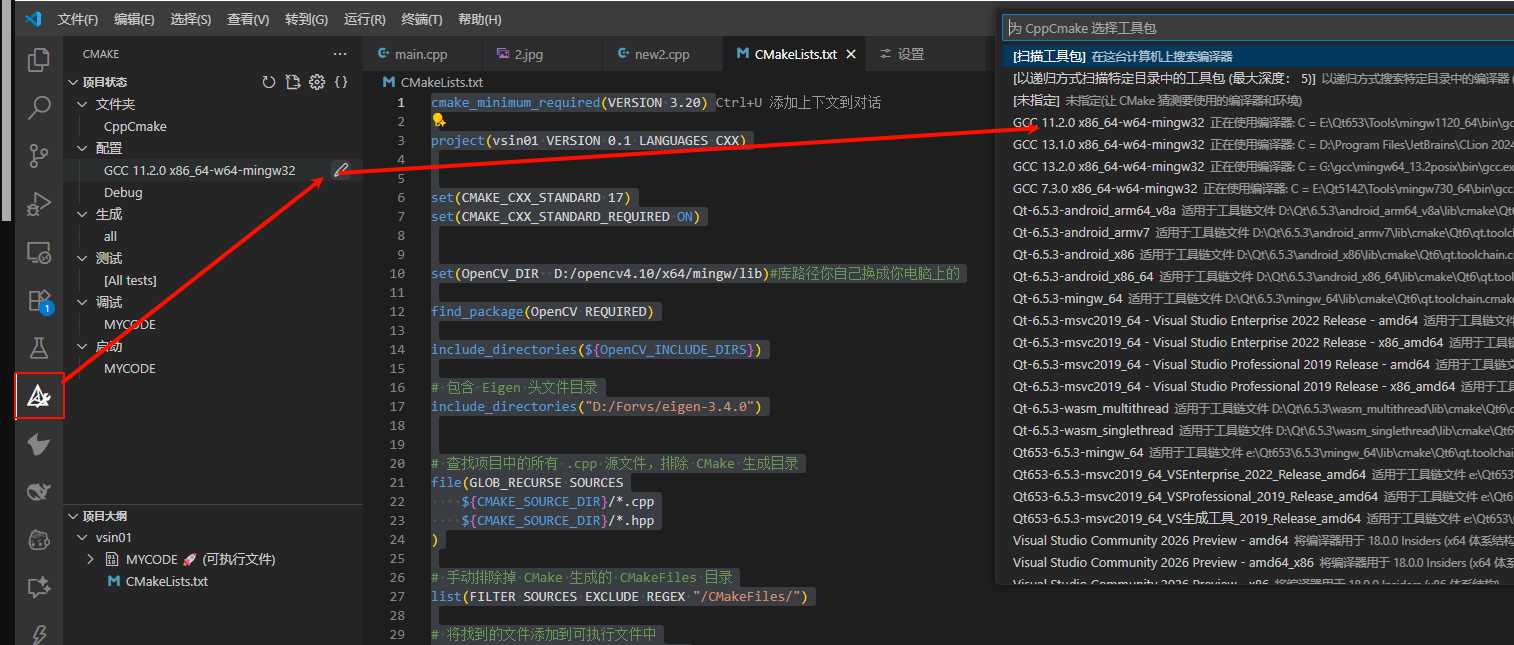The width and height of the screenshot is (1514, 645).
Task: Collapse the 配置 node
Action: point(82,148)
